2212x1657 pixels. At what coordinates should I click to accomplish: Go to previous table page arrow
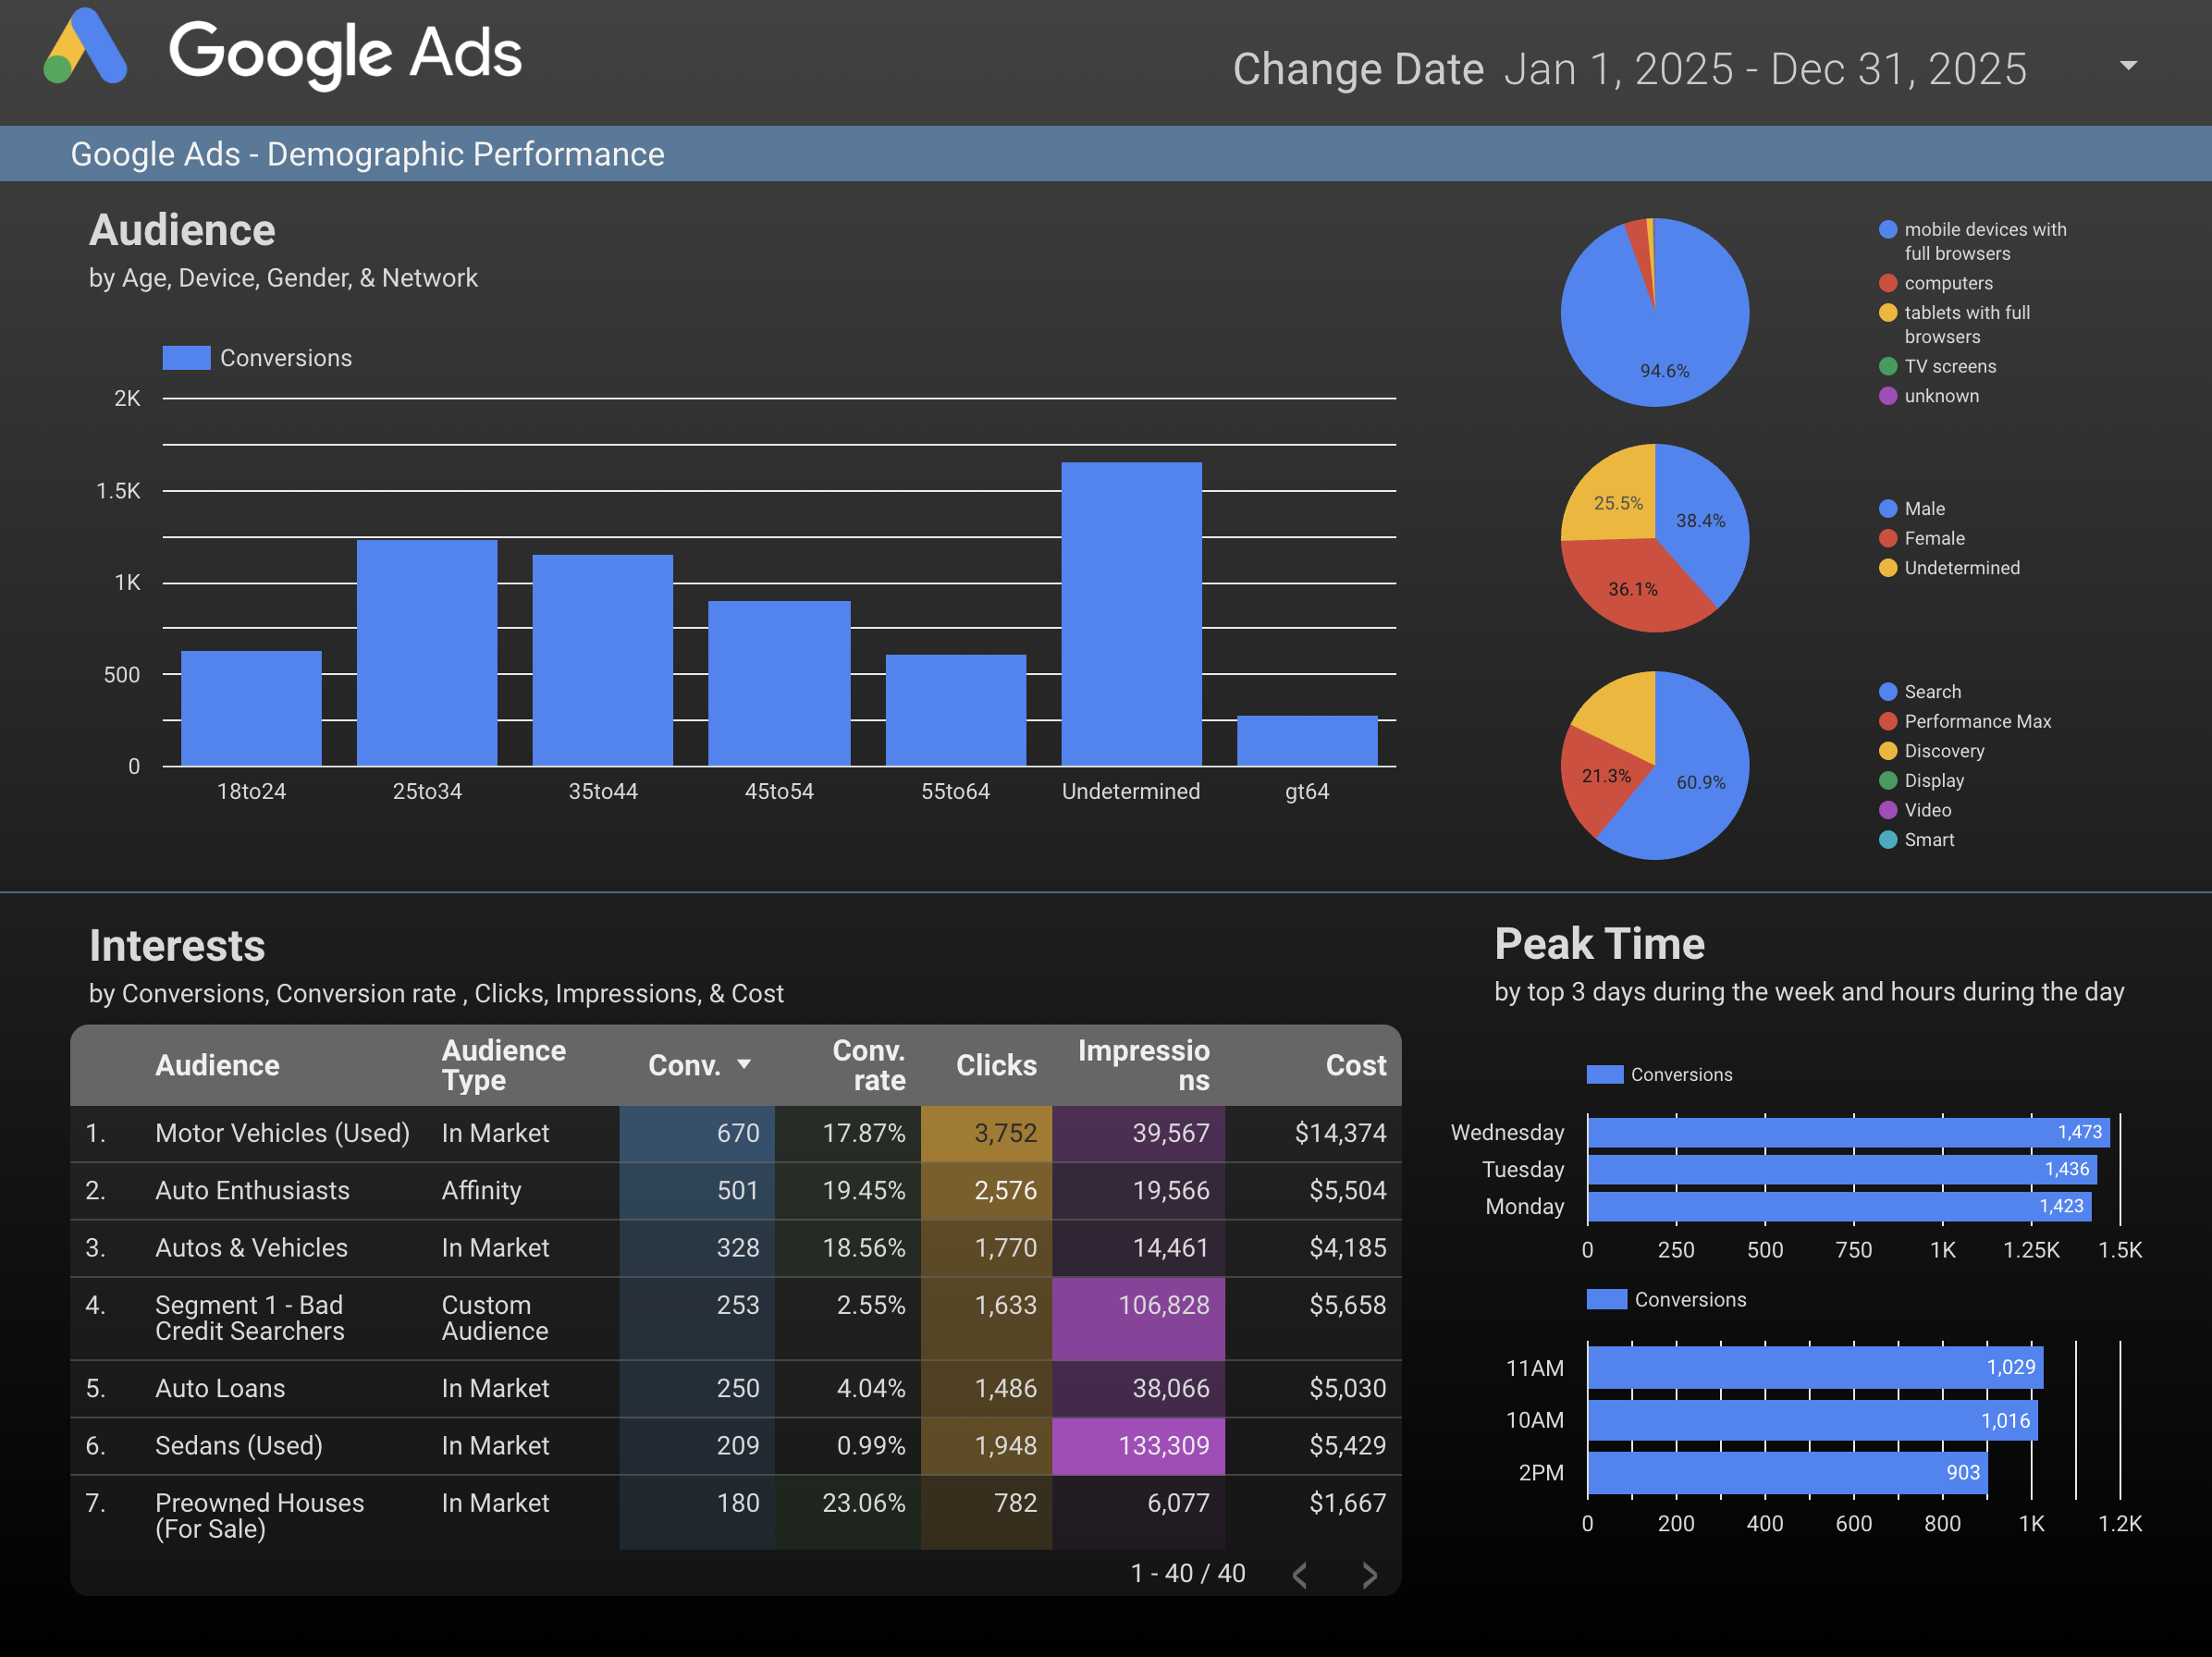(1299, 1575)
